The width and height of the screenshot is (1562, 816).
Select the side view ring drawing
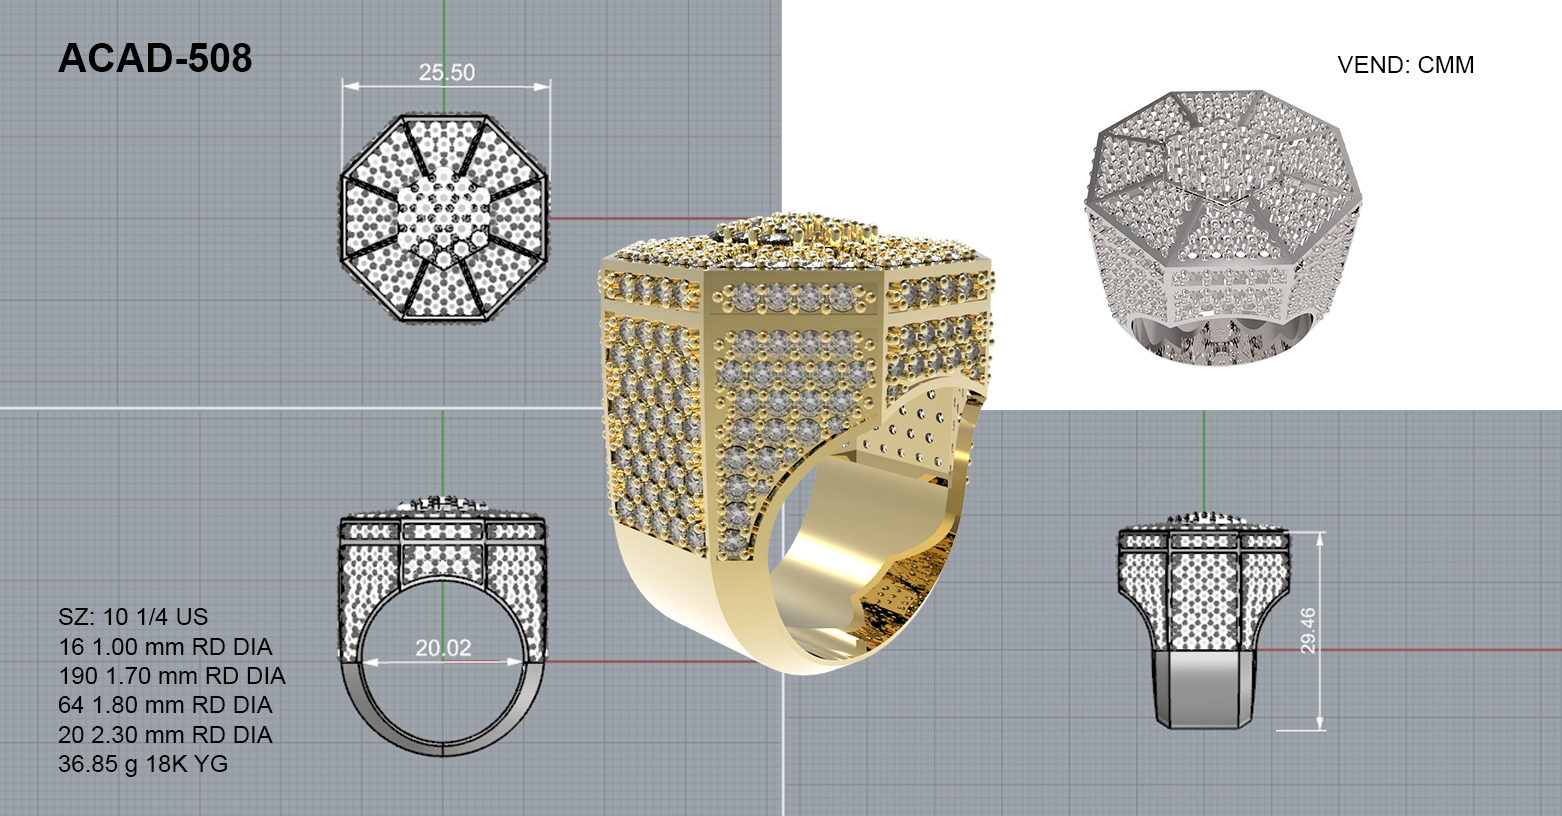pyautogui.click(x=1204, y=620)
